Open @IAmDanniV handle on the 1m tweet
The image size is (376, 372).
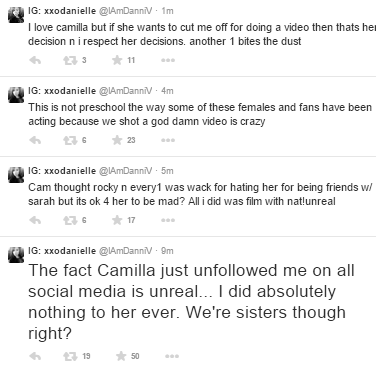click(x=125, y=11)
